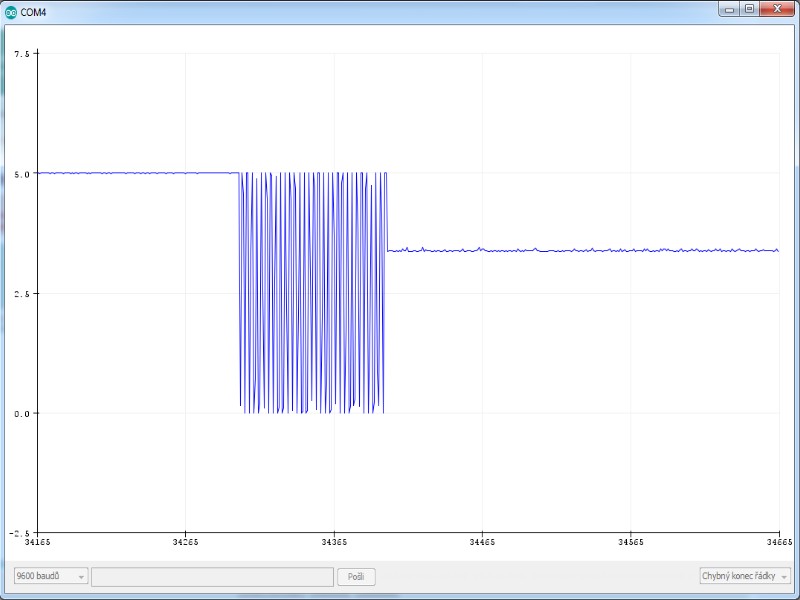Image resolution: width=800 pixels, height=600 pixels.
Task: Click the 0.0 label on Y axis
Action: click(23, 413)
